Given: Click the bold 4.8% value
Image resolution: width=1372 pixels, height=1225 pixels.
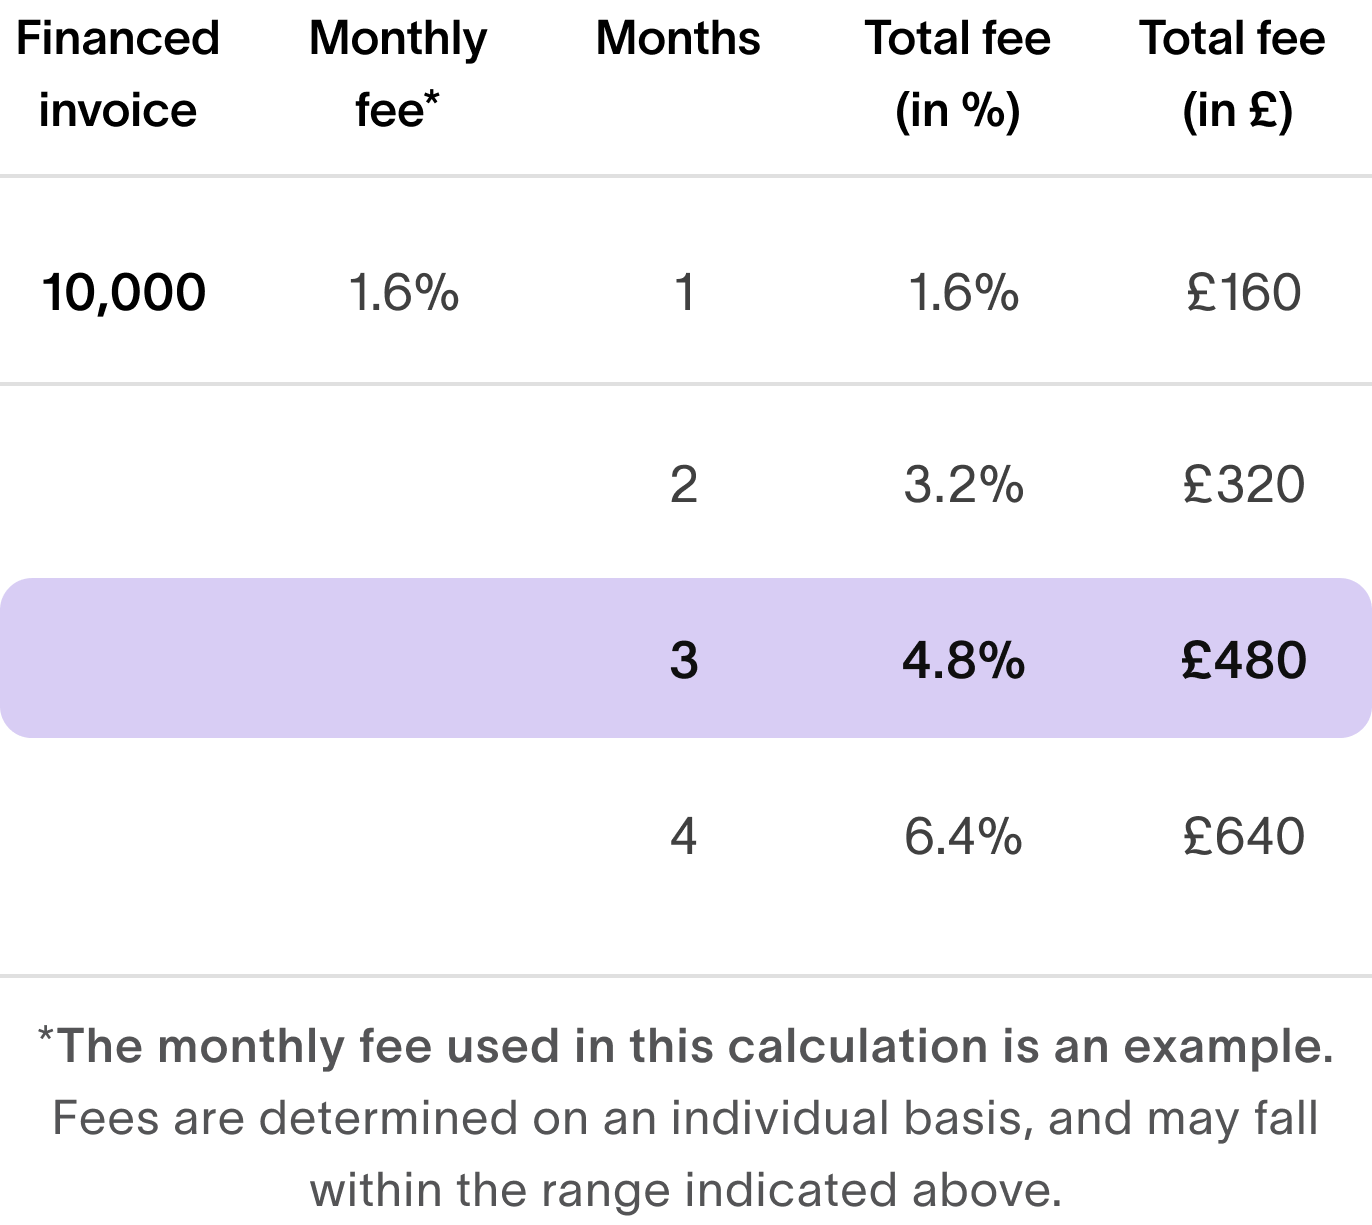Looking at the screenshot, I should (x=963, y=660).
